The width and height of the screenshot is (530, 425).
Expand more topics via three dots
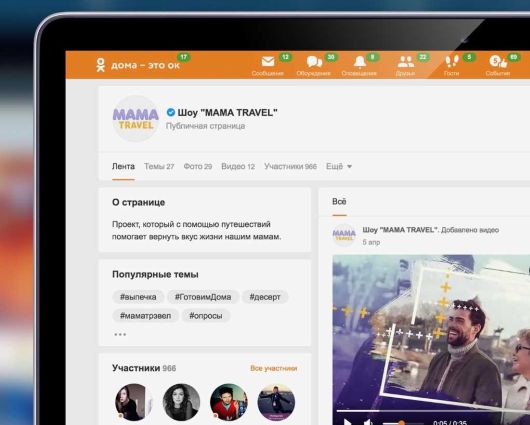tap(120, 334)
